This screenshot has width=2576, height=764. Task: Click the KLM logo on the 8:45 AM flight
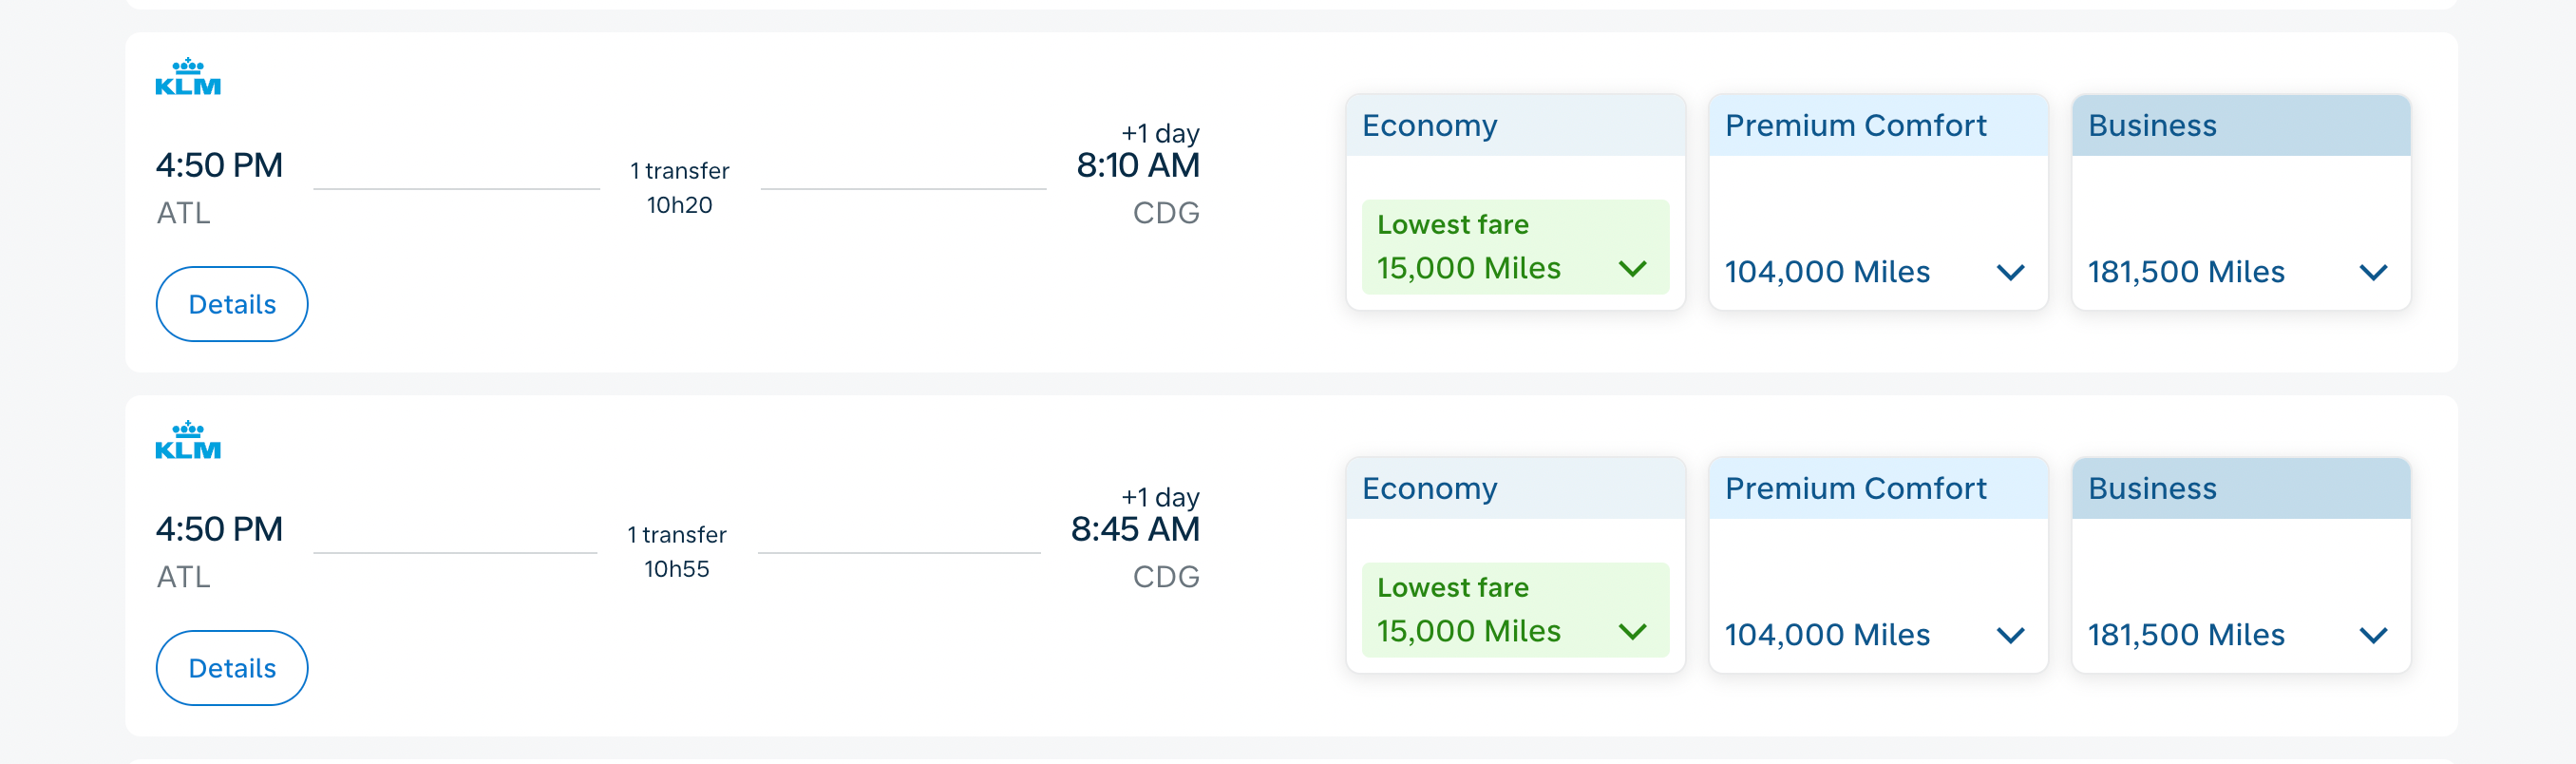coord(188,440)
